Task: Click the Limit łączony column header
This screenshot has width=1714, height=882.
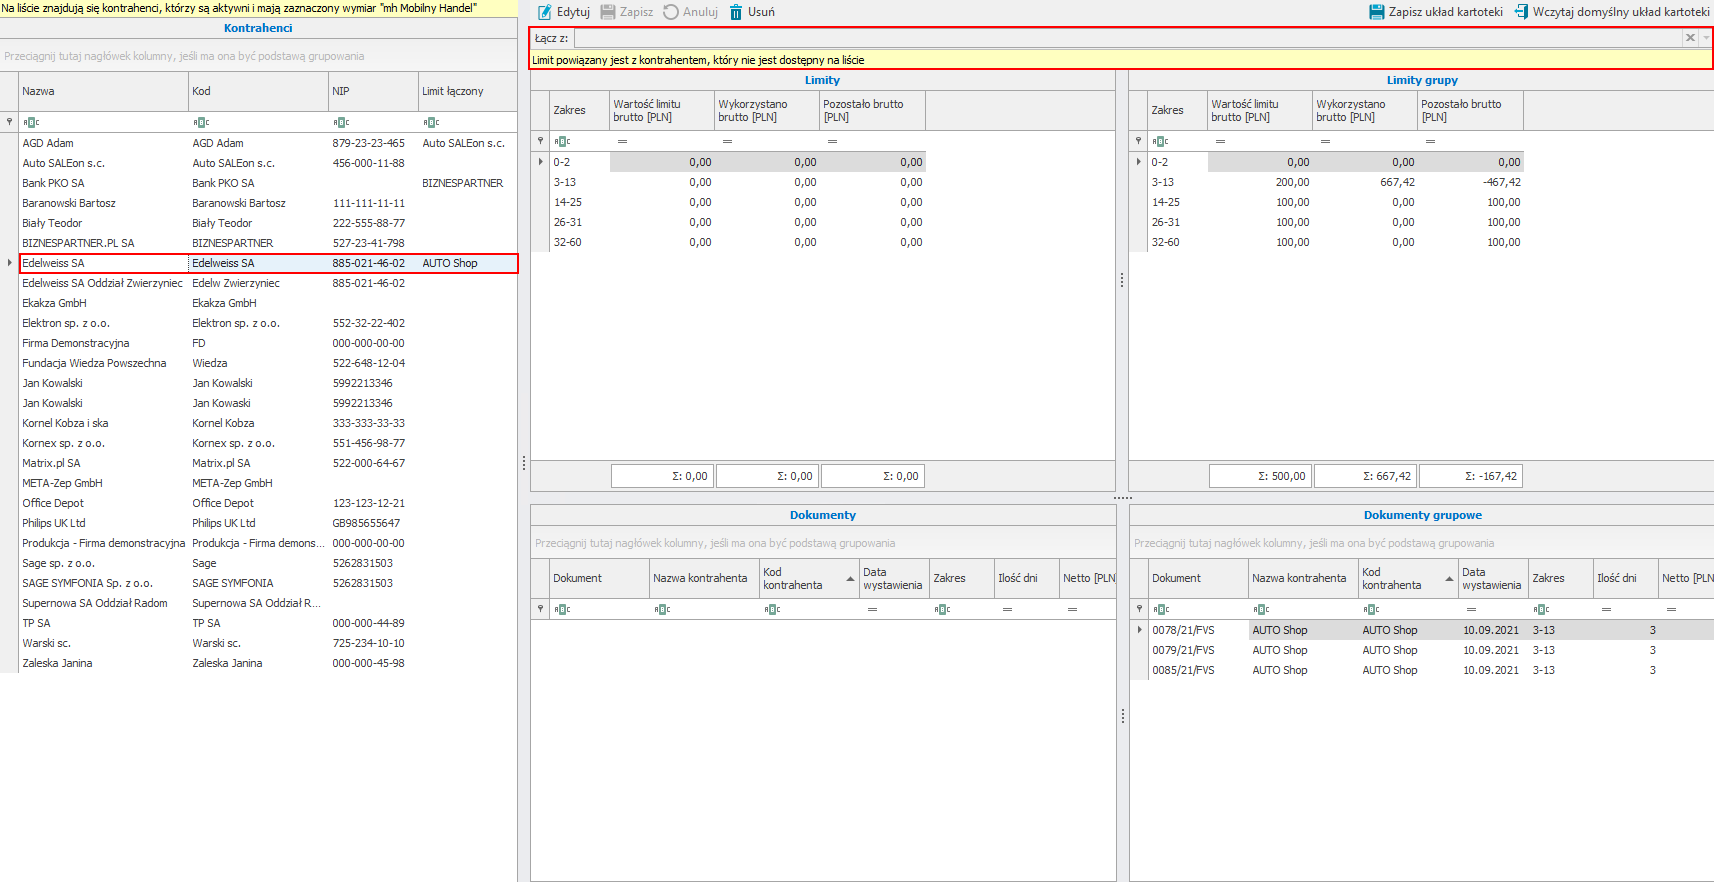Action: click(x=466, y=91)
